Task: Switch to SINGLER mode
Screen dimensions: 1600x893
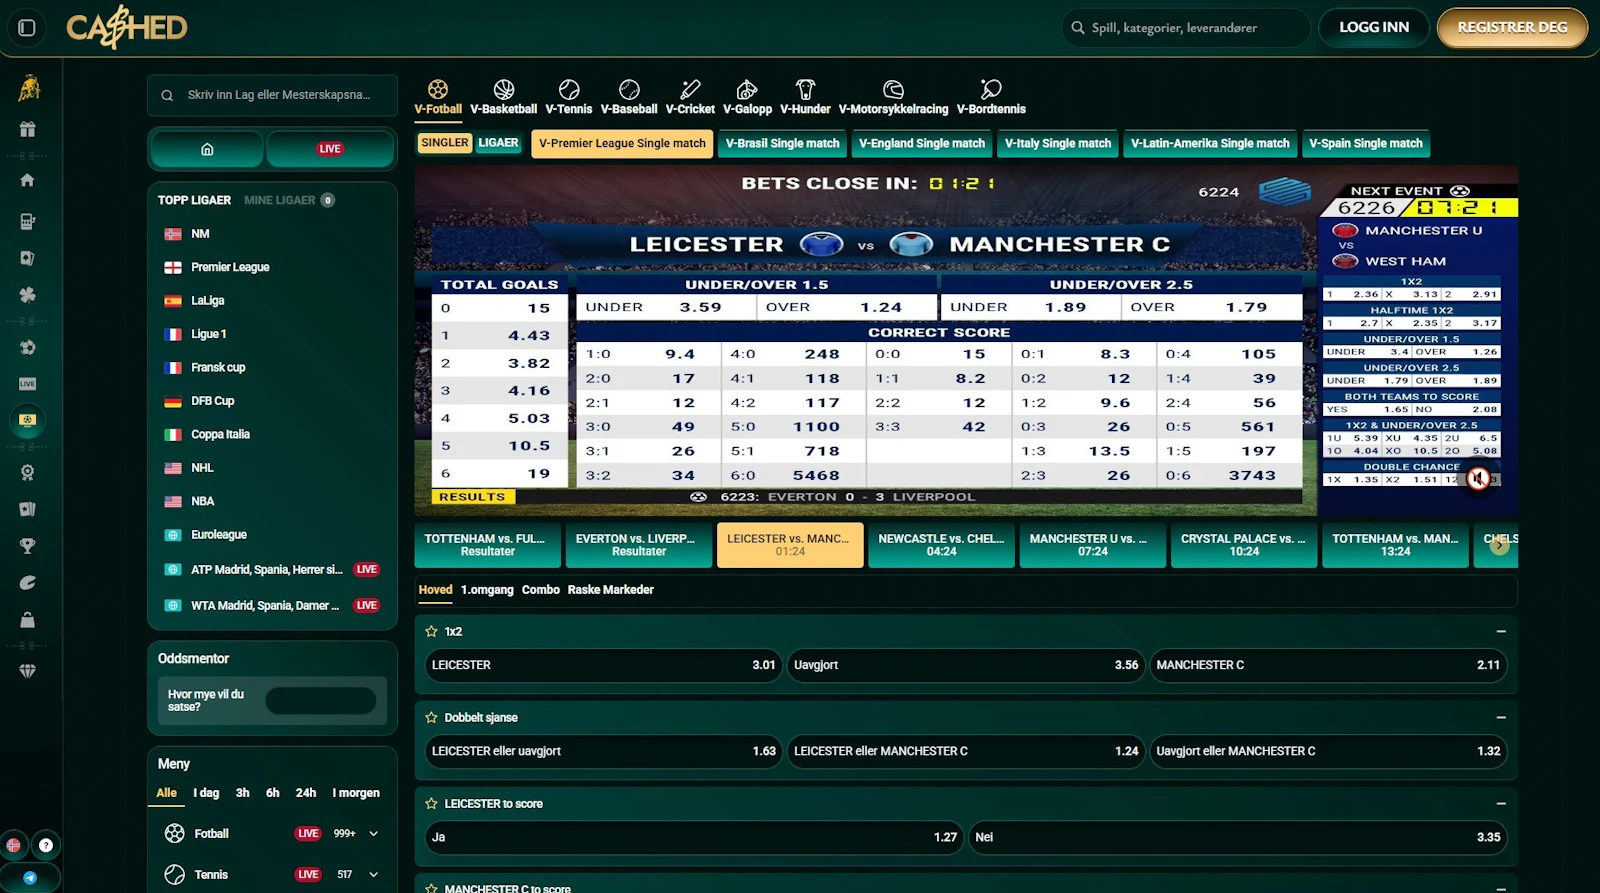Action: [x=445, y=143]
